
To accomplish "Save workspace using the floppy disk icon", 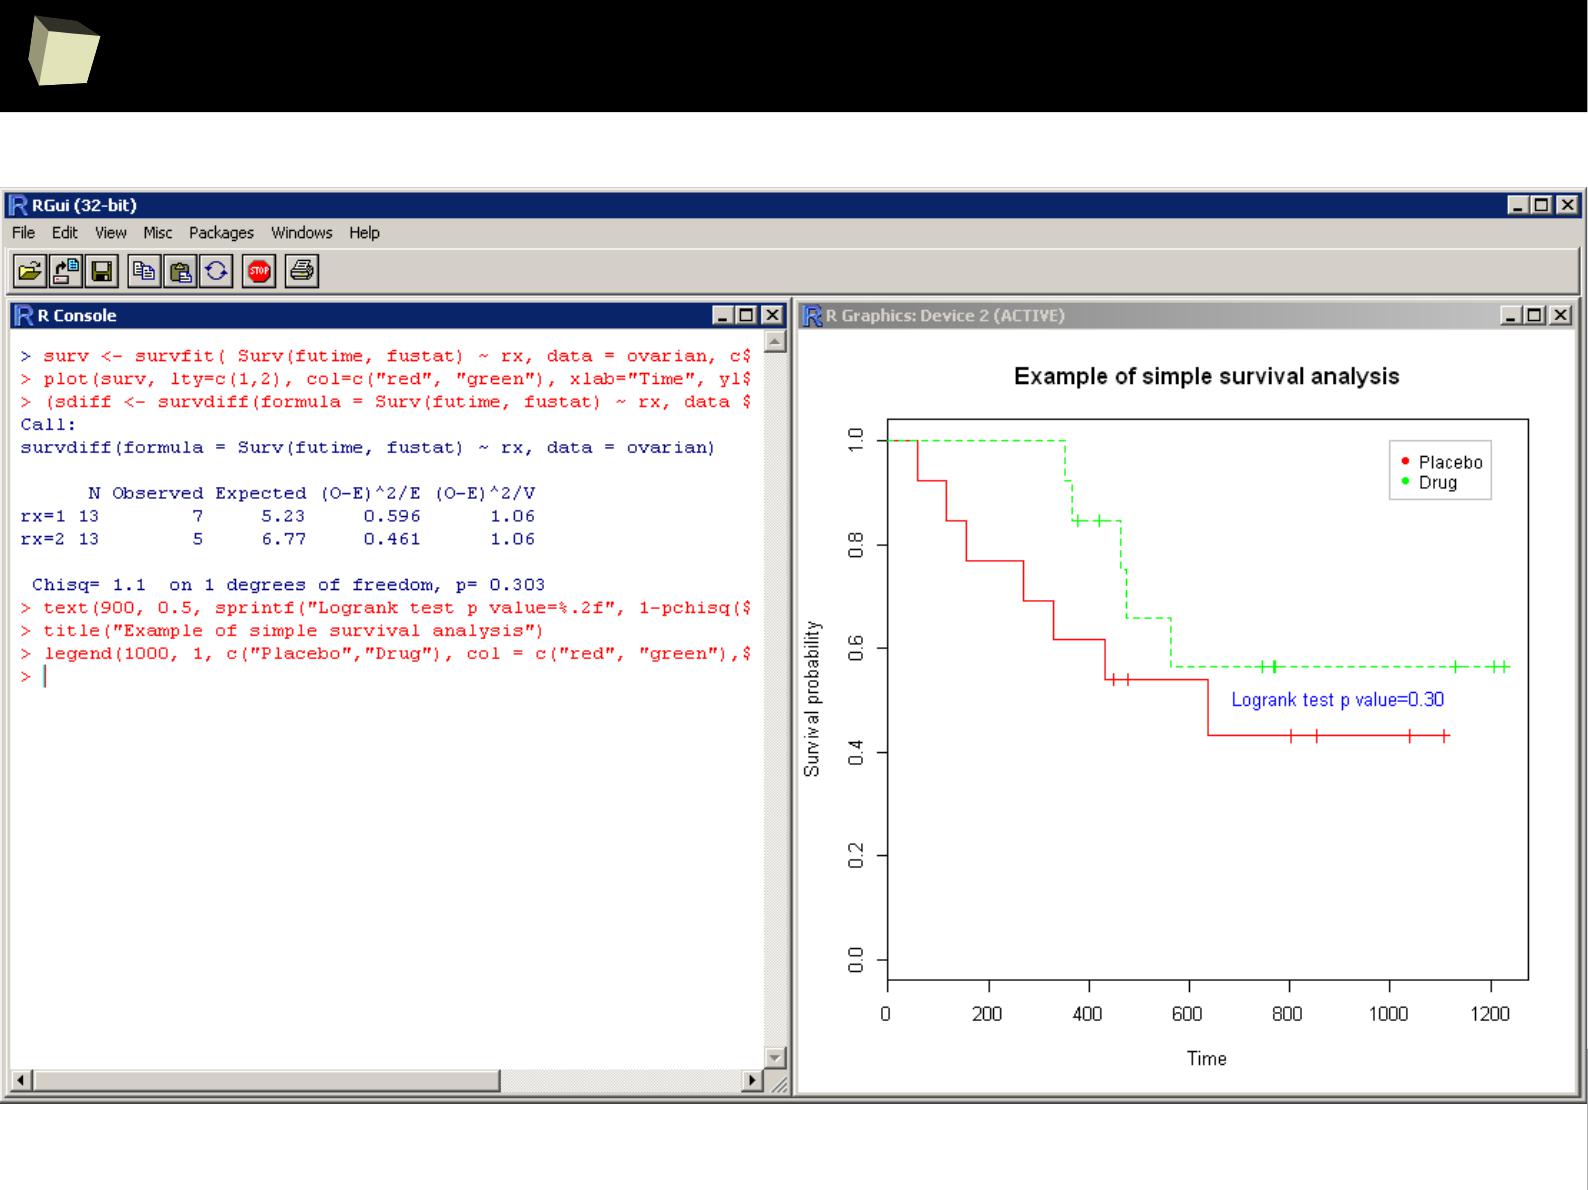I will 101,271.
